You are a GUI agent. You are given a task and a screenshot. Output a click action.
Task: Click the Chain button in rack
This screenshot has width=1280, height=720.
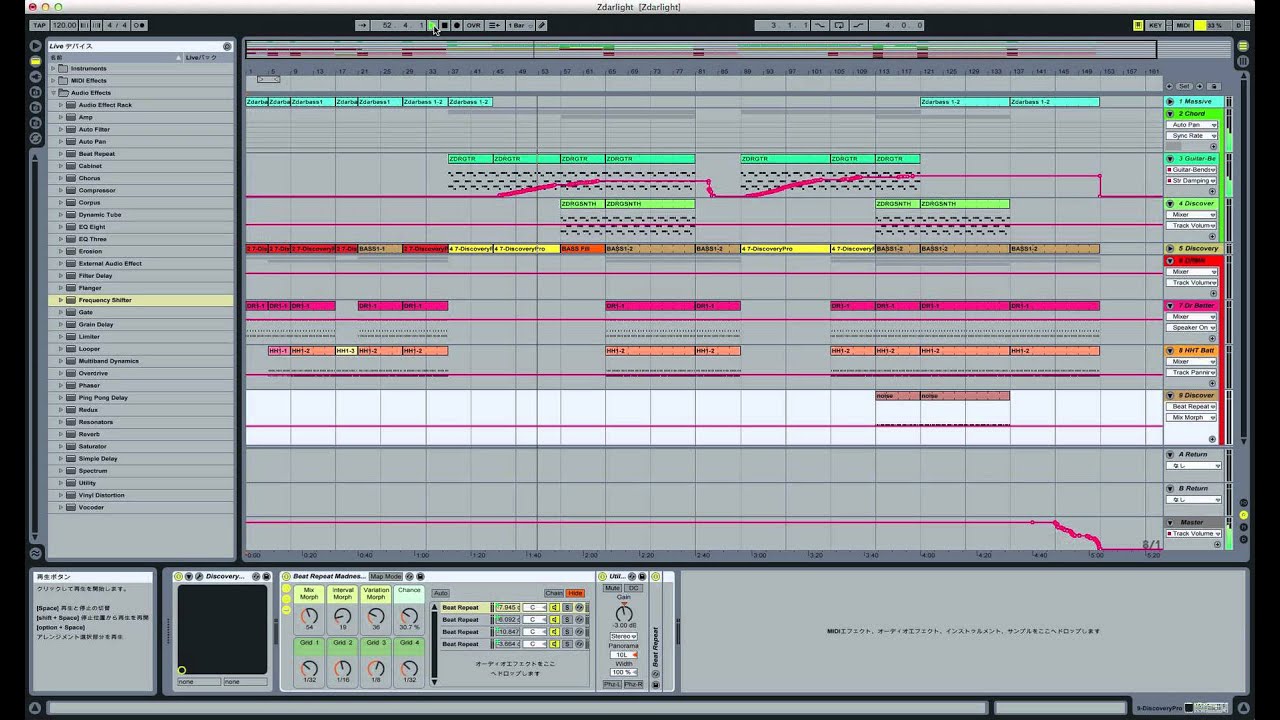554,593
